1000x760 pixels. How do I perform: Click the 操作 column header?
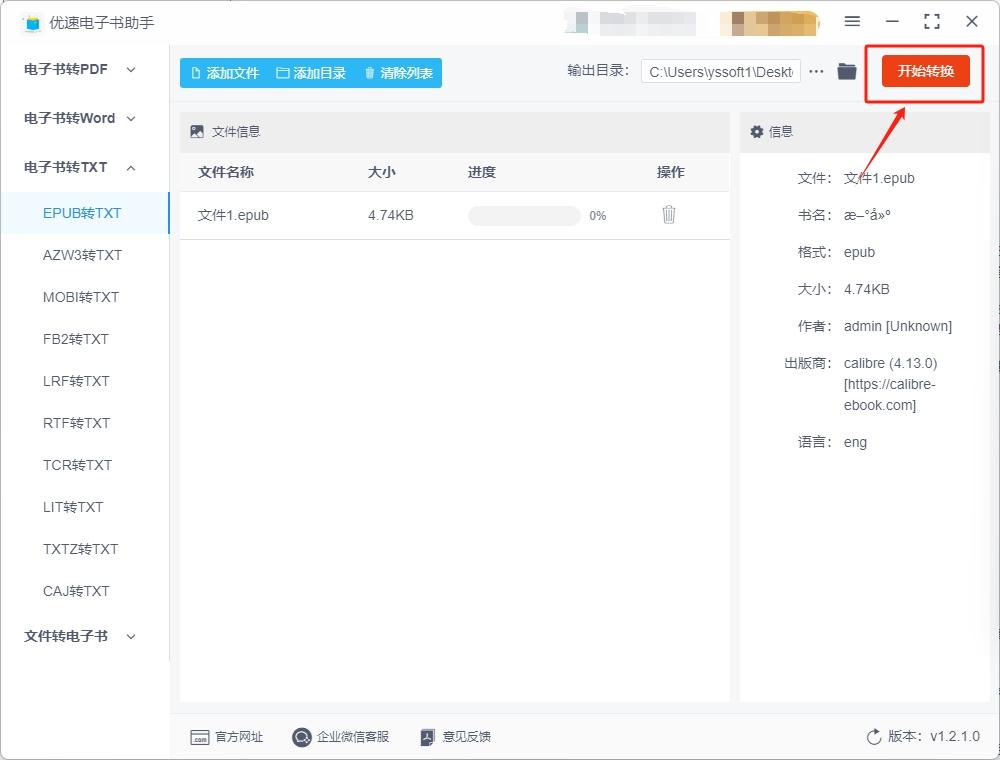point(670,172)
